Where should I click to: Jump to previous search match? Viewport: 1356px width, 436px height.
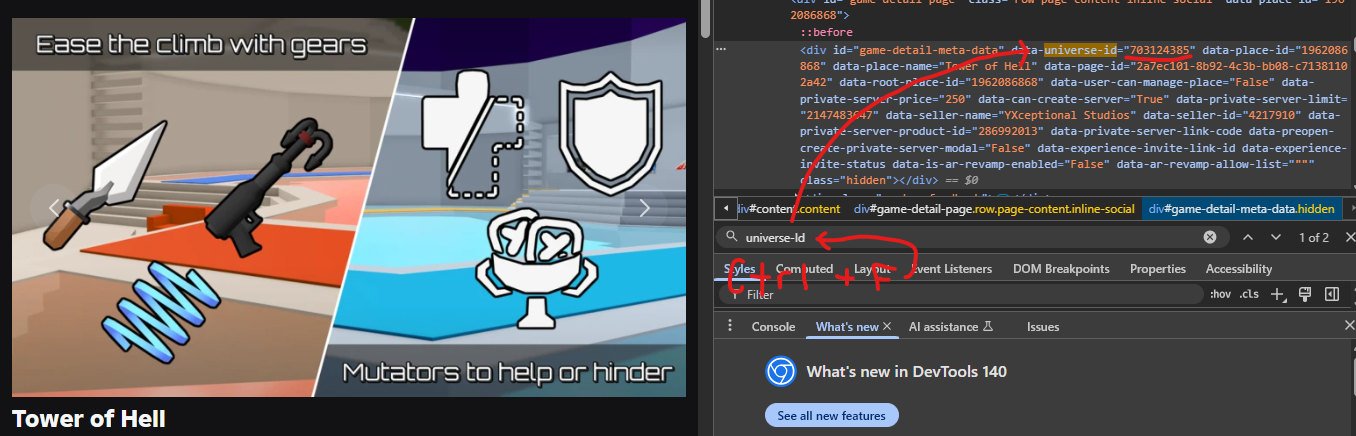(1247, 238)
